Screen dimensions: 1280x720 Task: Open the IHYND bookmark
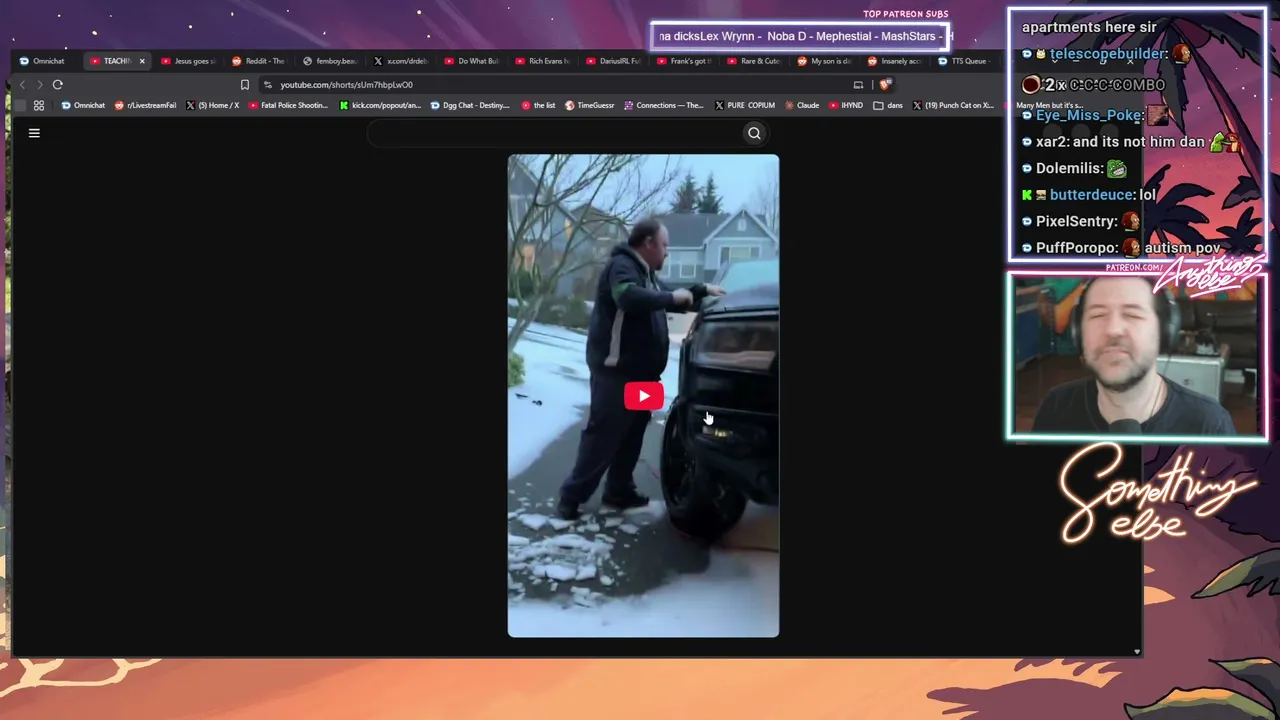[x=846, y=105]
